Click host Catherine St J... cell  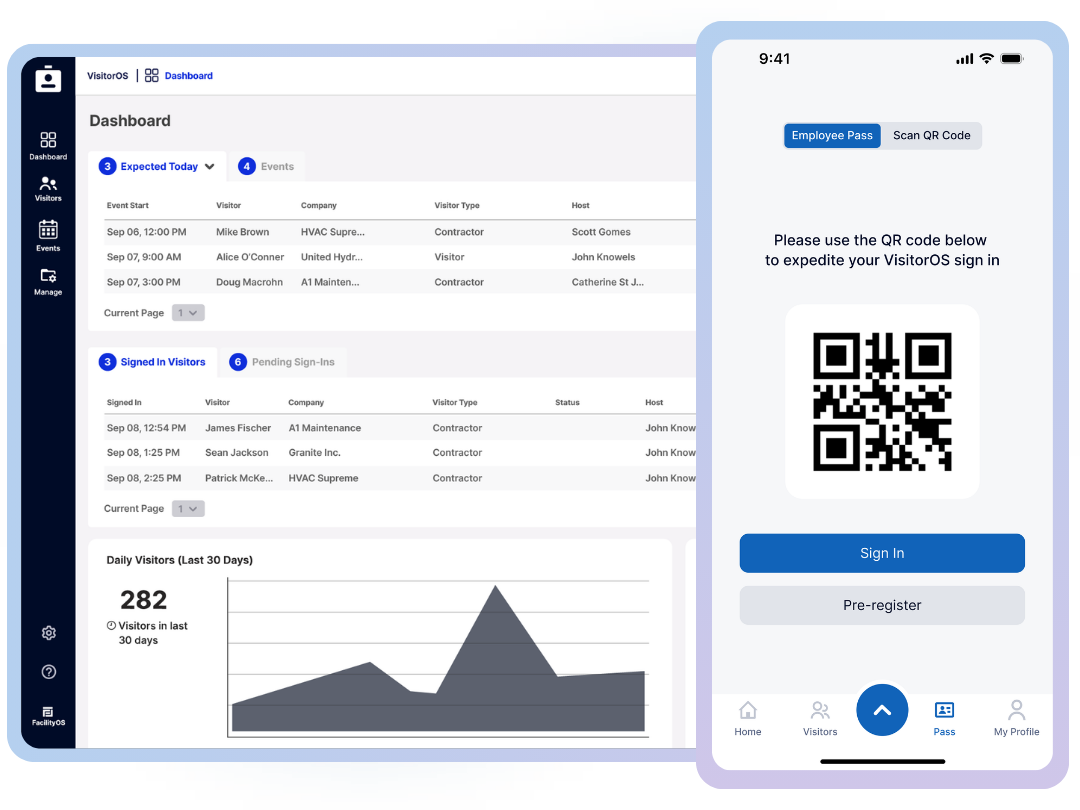click(x=608, y=282)
